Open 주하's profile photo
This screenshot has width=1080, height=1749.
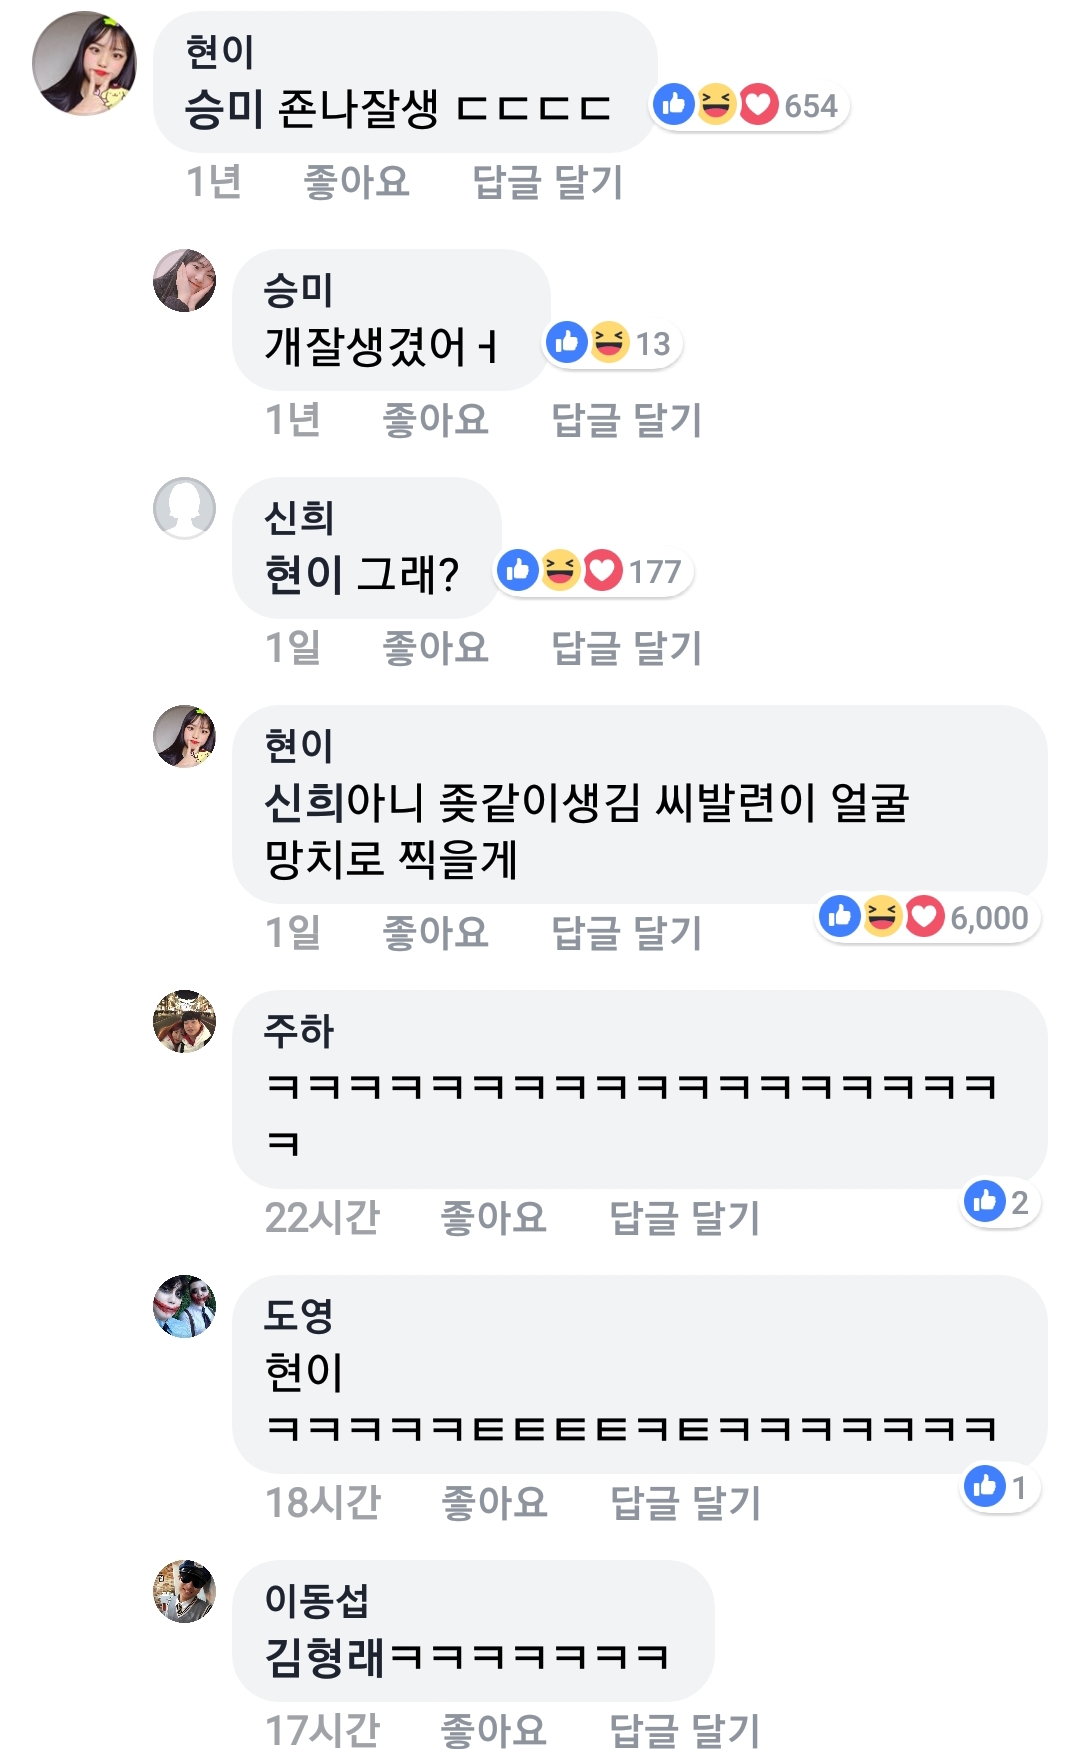[x=184, y=1021]
